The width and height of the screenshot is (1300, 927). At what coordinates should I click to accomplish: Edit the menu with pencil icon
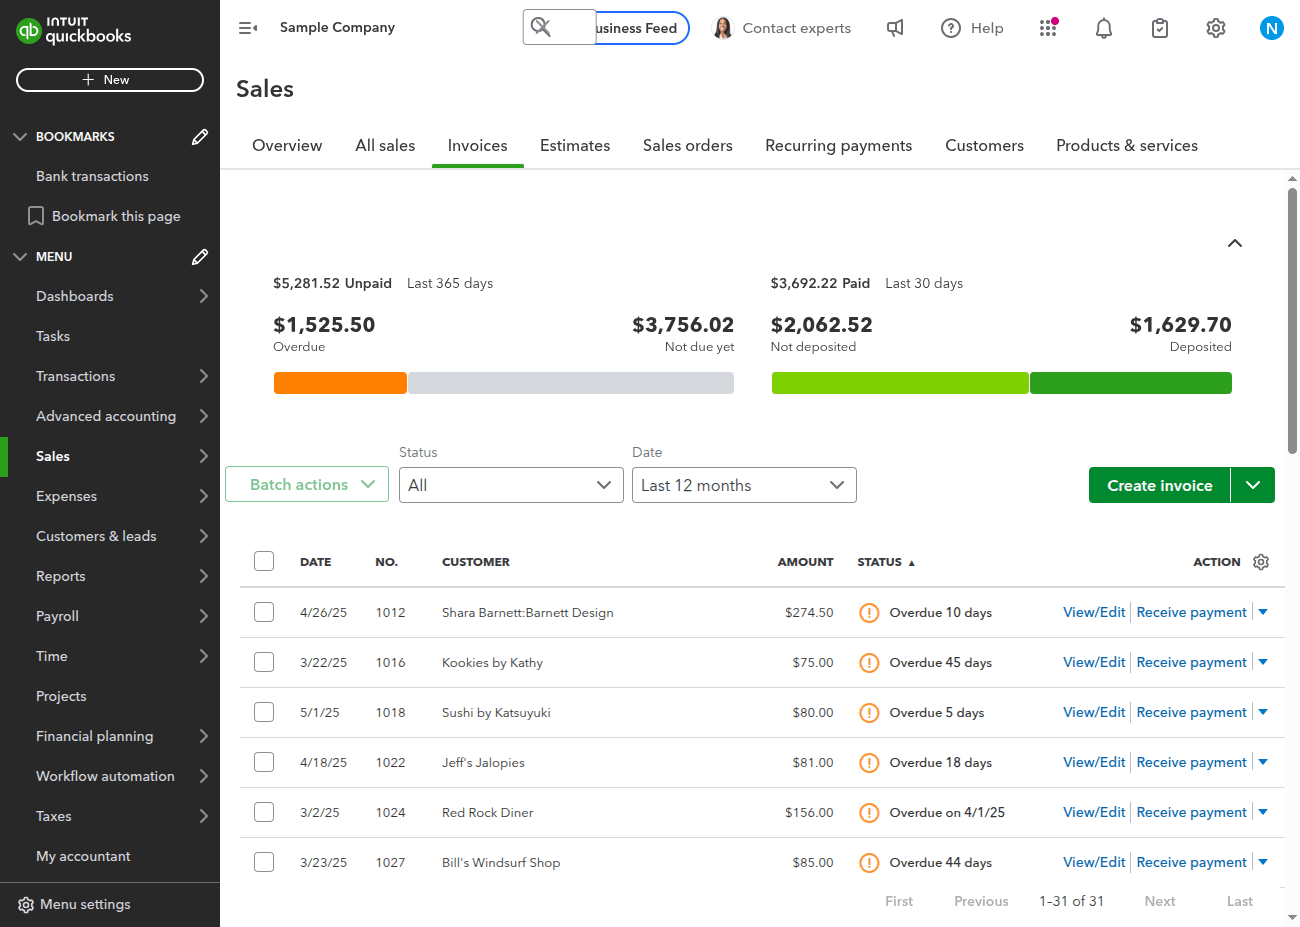click(x=200, y=257)
